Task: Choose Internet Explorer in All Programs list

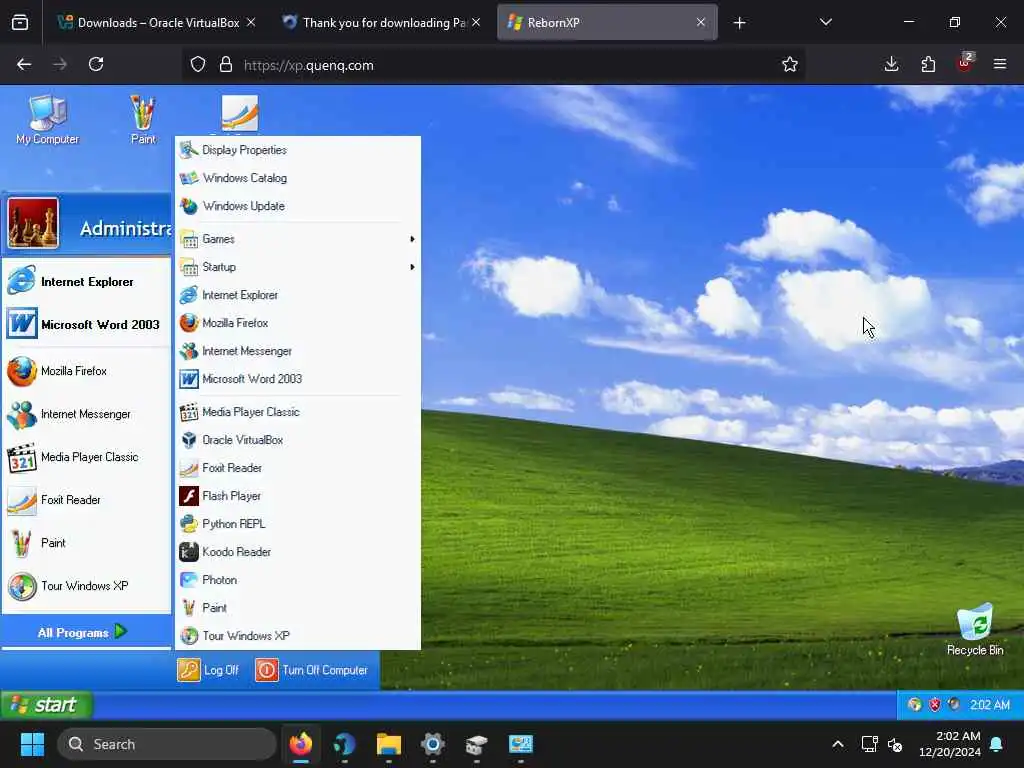Action: [x=298, y=295]
